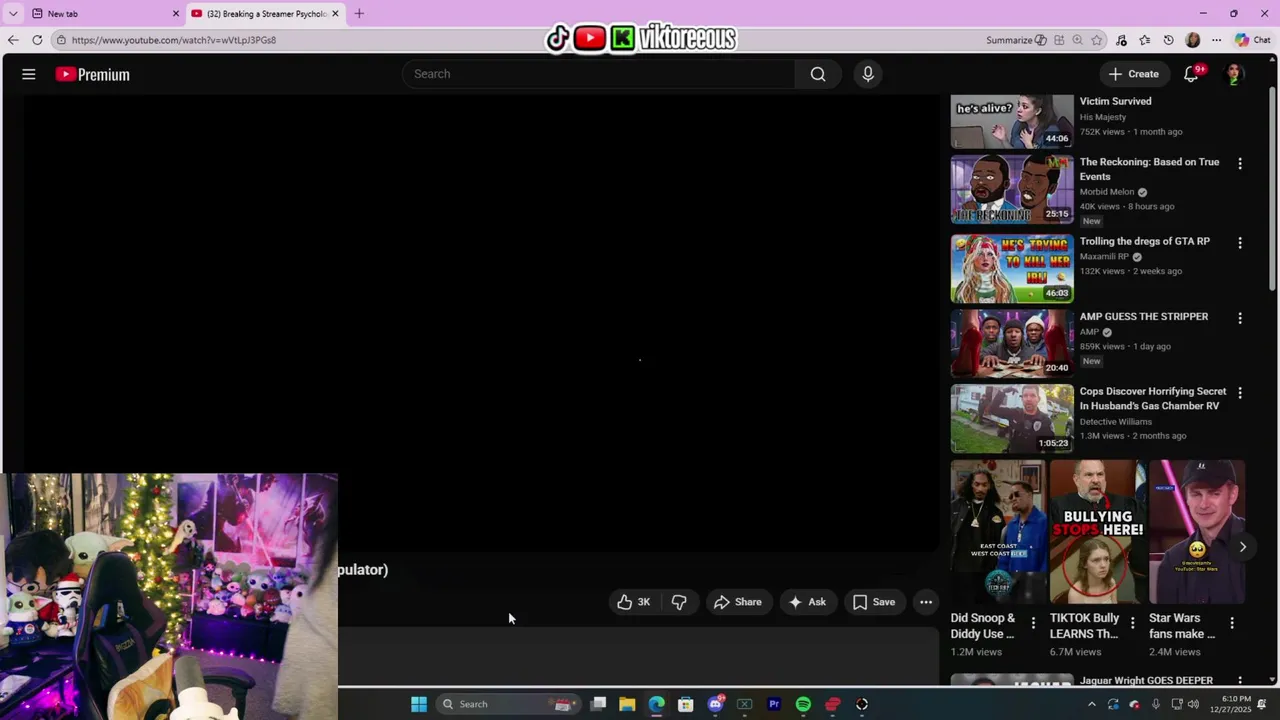Start voice search with the microphone icon
This screenshot has height=720, width=1280.
click(x=868, y=74)
